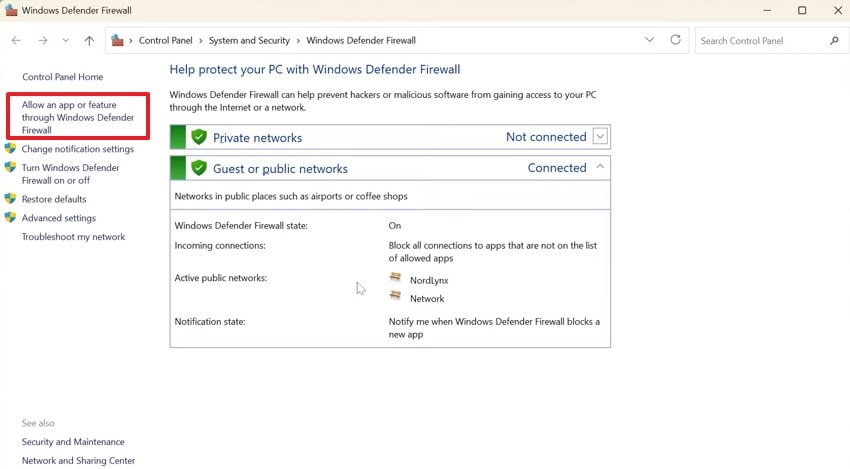Click the Not connected status text

coord(546,137)
